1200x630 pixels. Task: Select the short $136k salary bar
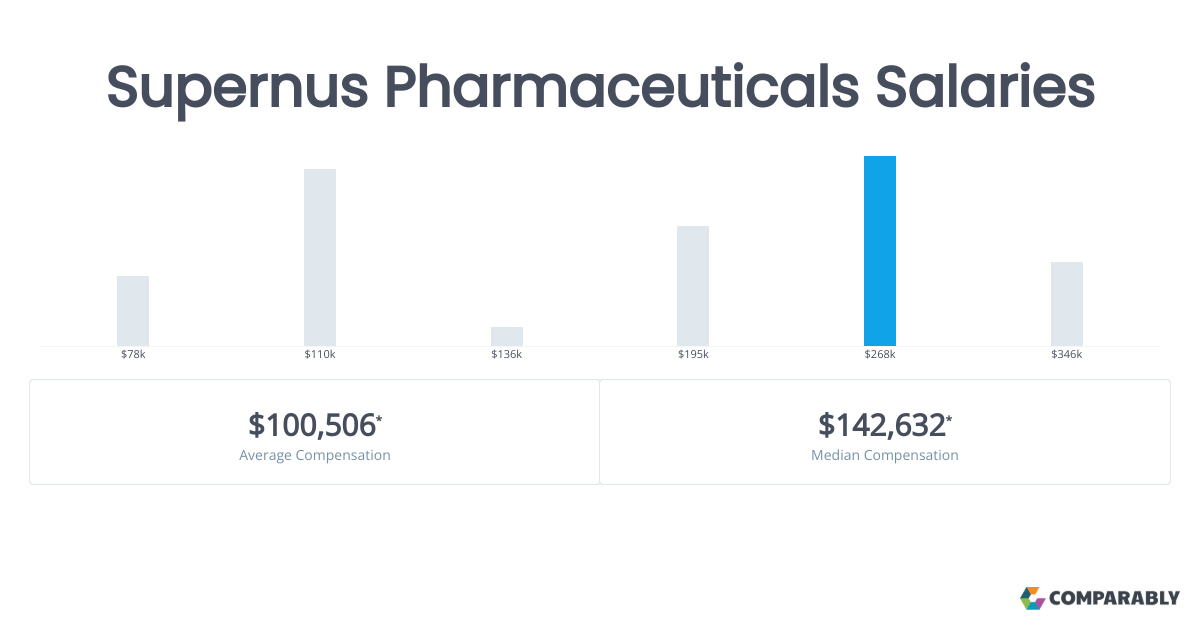507,336
